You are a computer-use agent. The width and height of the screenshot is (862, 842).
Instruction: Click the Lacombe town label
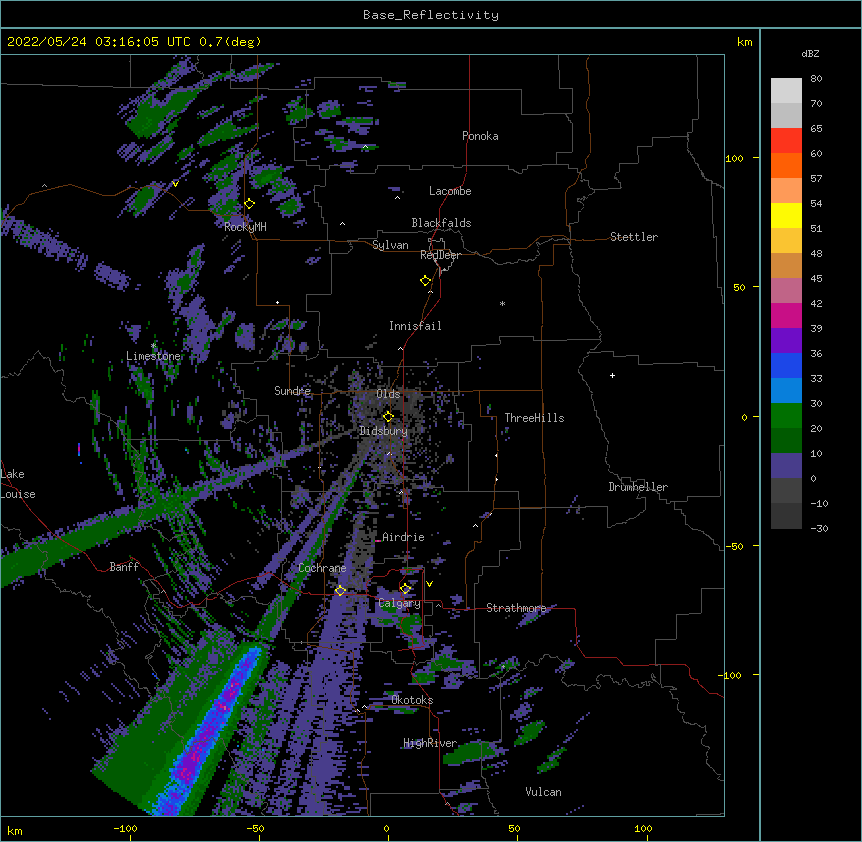pos(450,191)
